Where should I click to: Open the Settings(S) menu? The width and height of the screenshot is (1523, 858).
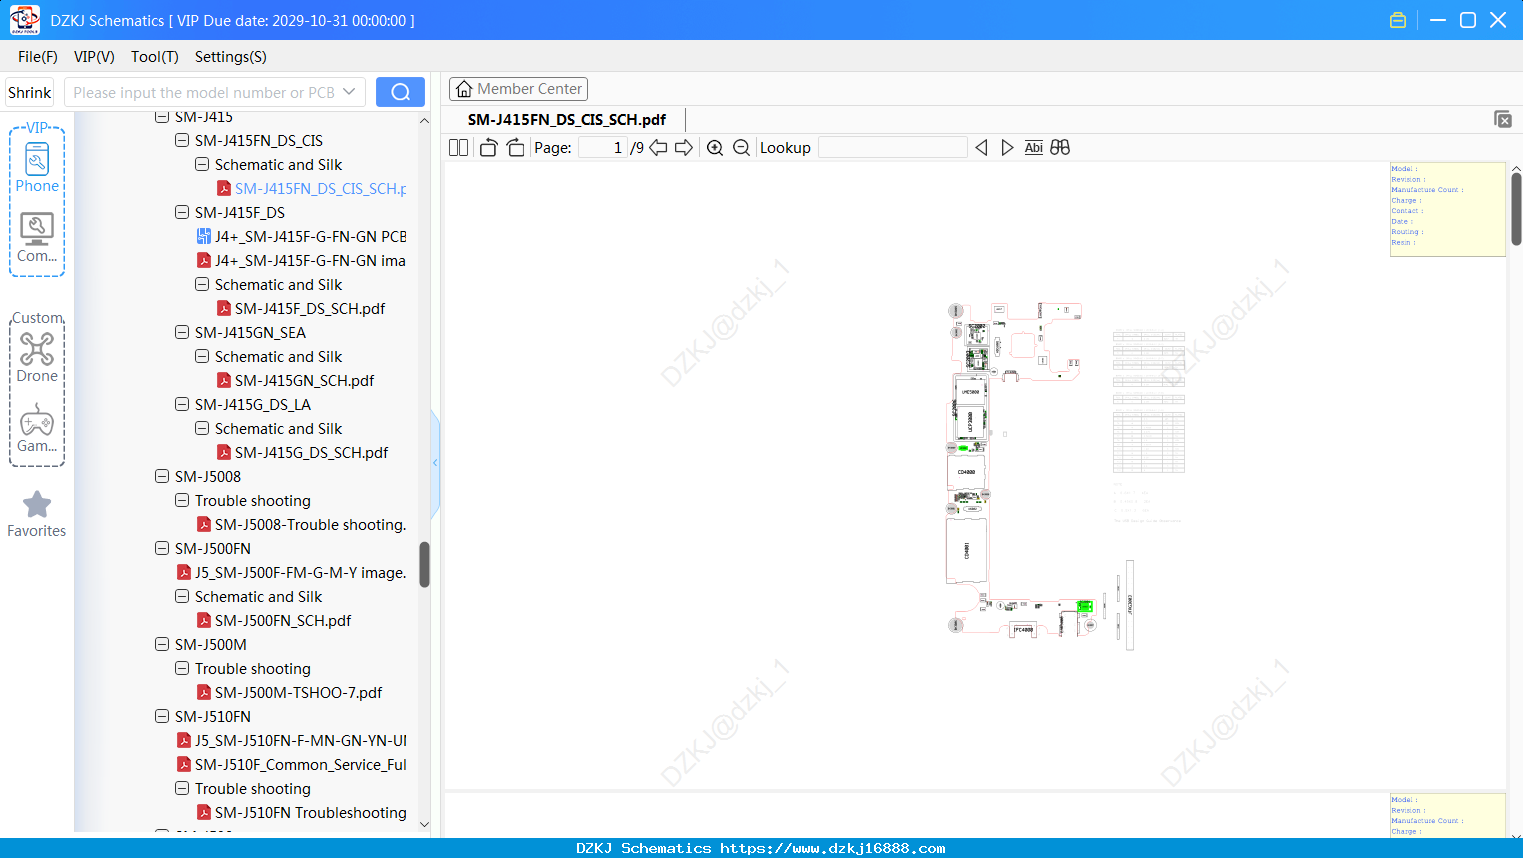tap(231, 57)
